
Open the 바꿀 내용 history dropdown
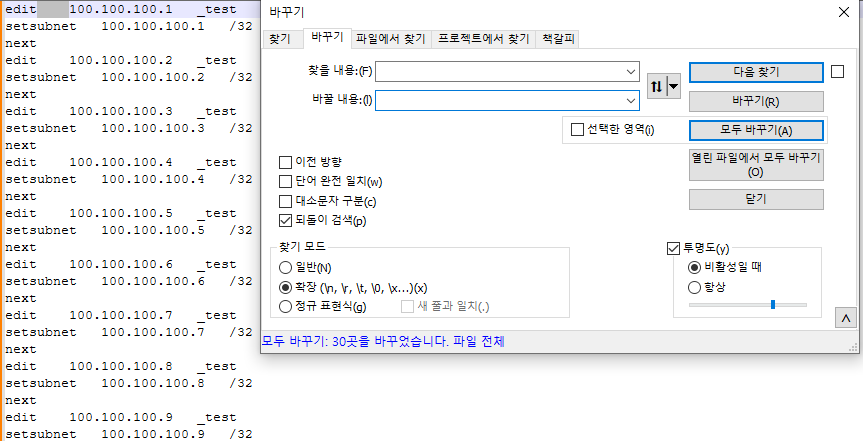[631, 101]
